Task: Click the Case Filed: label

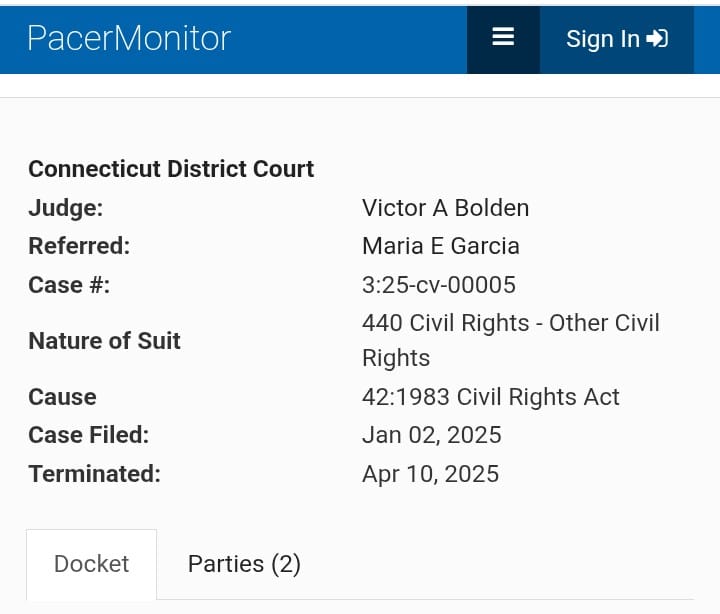Action: coord(89,435)
